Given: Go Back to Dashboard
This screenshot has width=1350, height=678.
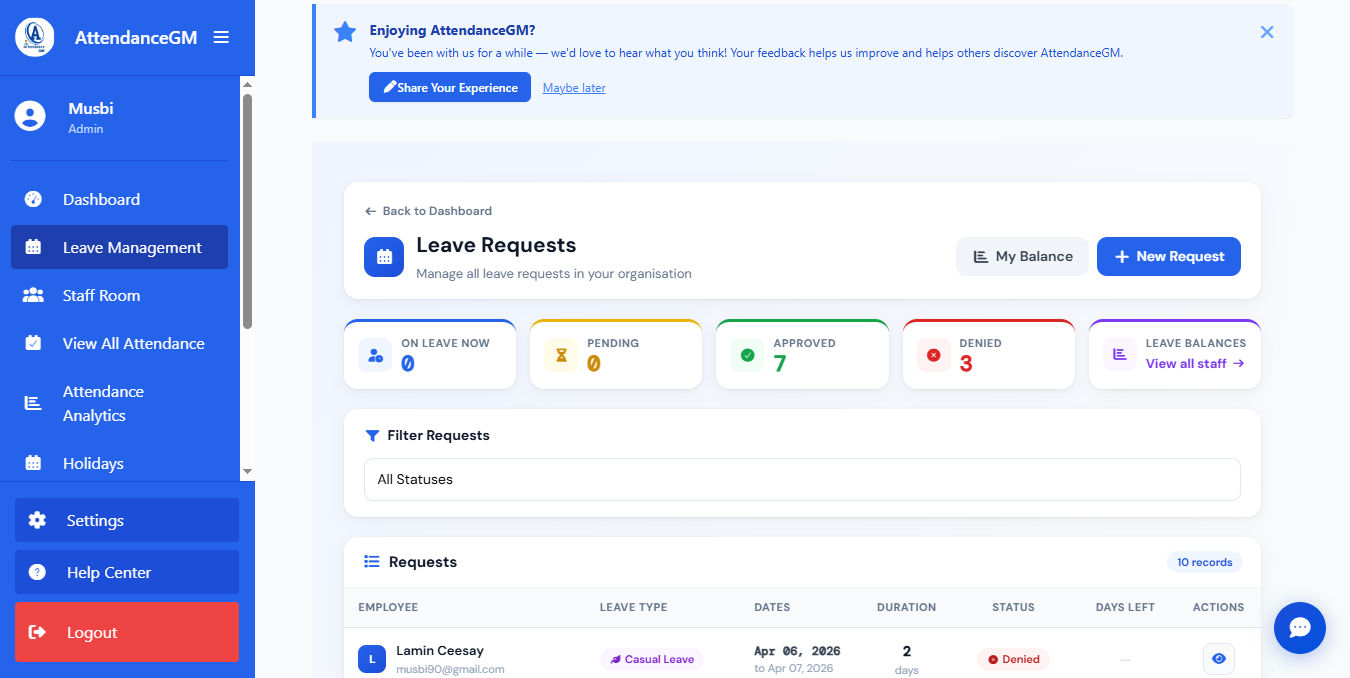Looking at the screenshot, I should click(x=428, y=211).
